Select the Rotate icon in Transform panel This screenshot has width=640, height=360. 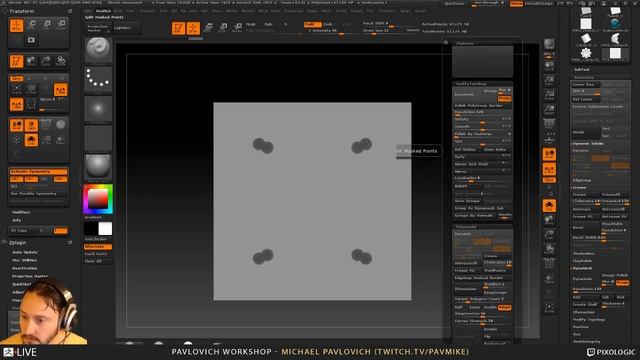tap(61, 25)
